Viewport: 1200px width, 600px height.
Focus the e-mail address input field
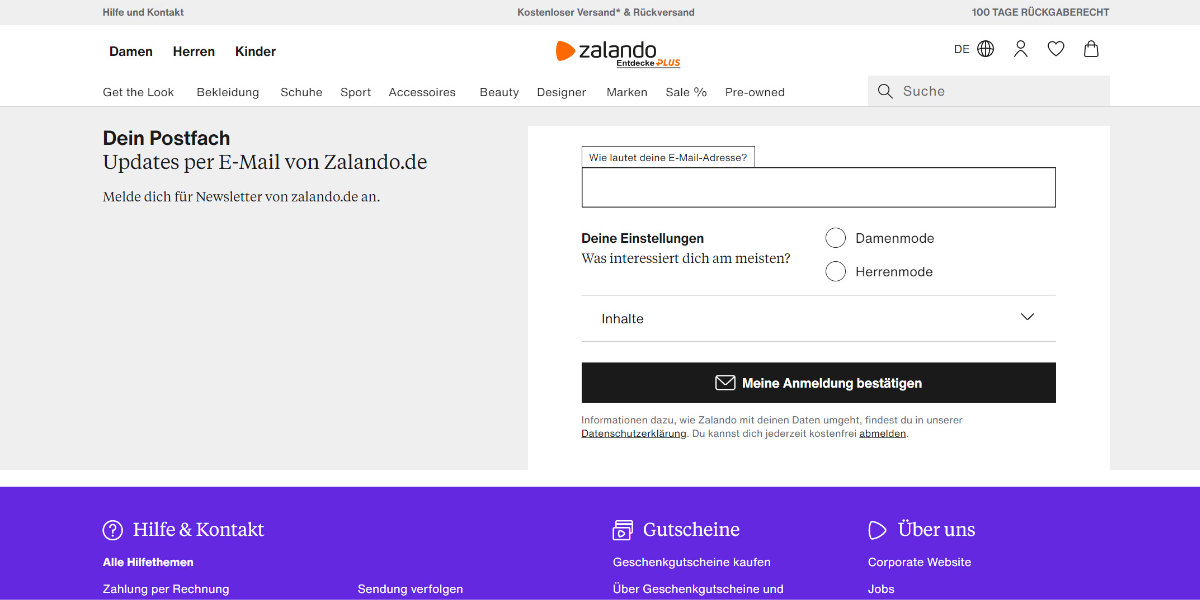(x=818, y=188)
